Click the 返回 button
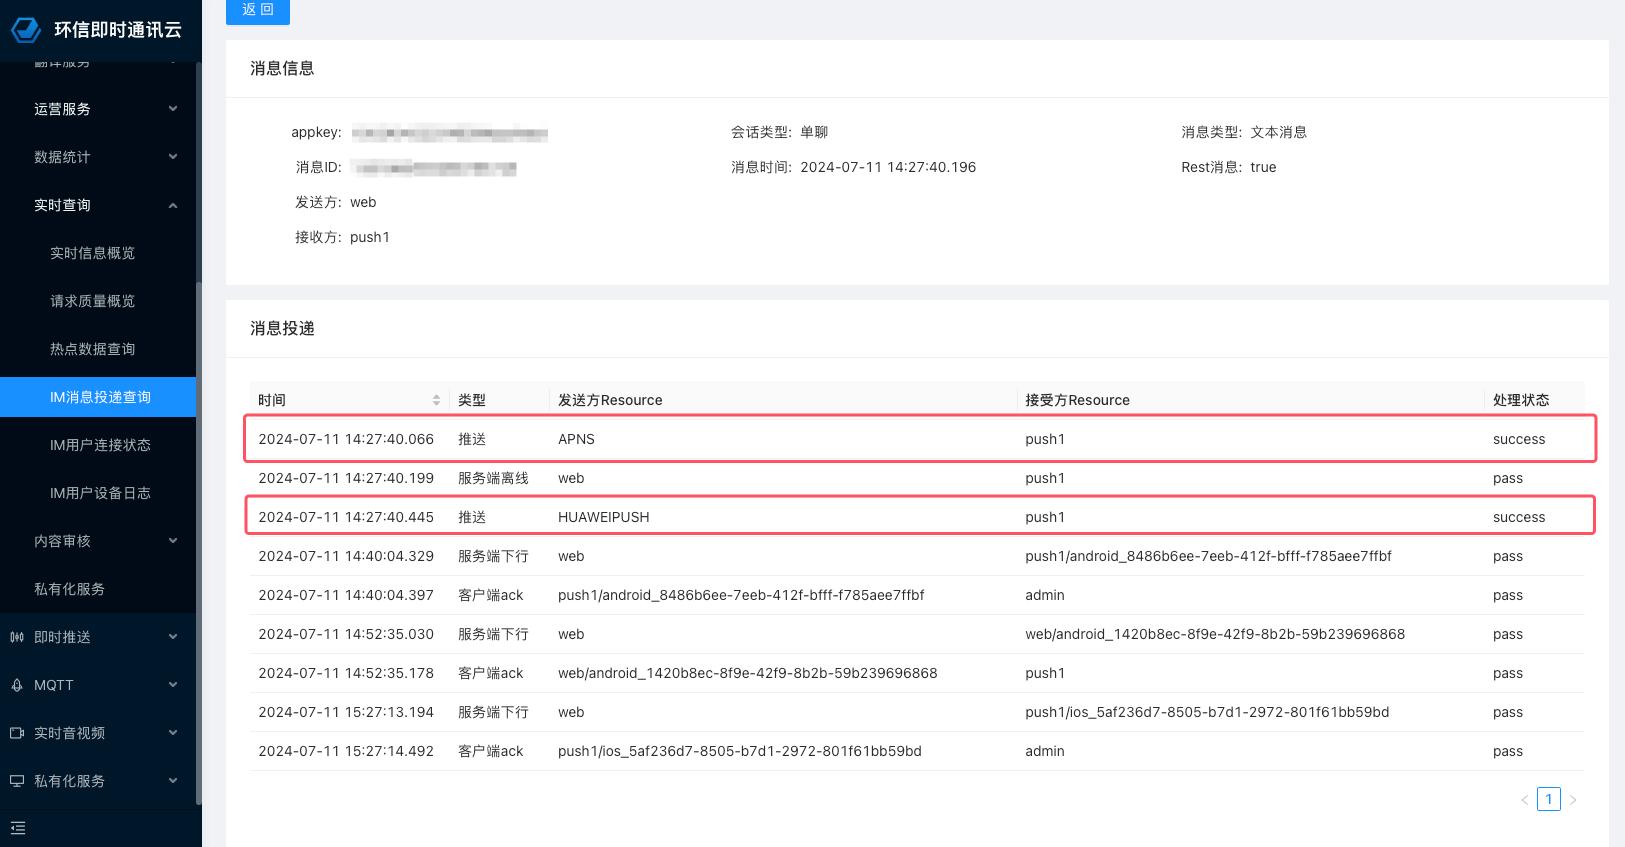The image size is (1625, 847). click(258, 10)
